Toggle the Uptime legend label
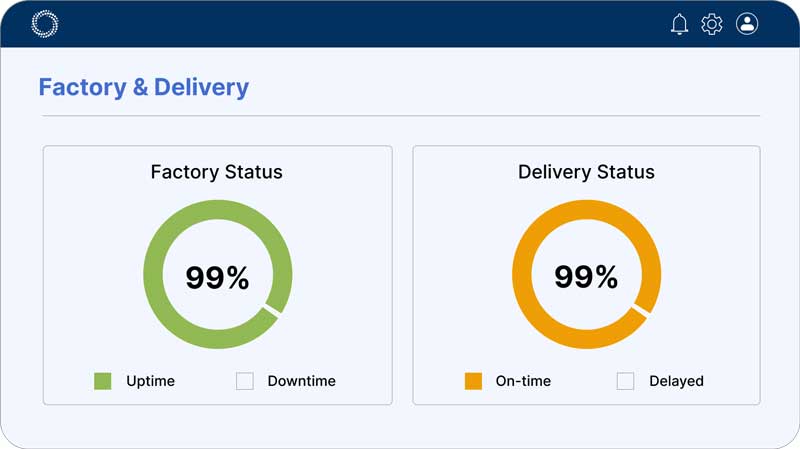 coord(150,381)
